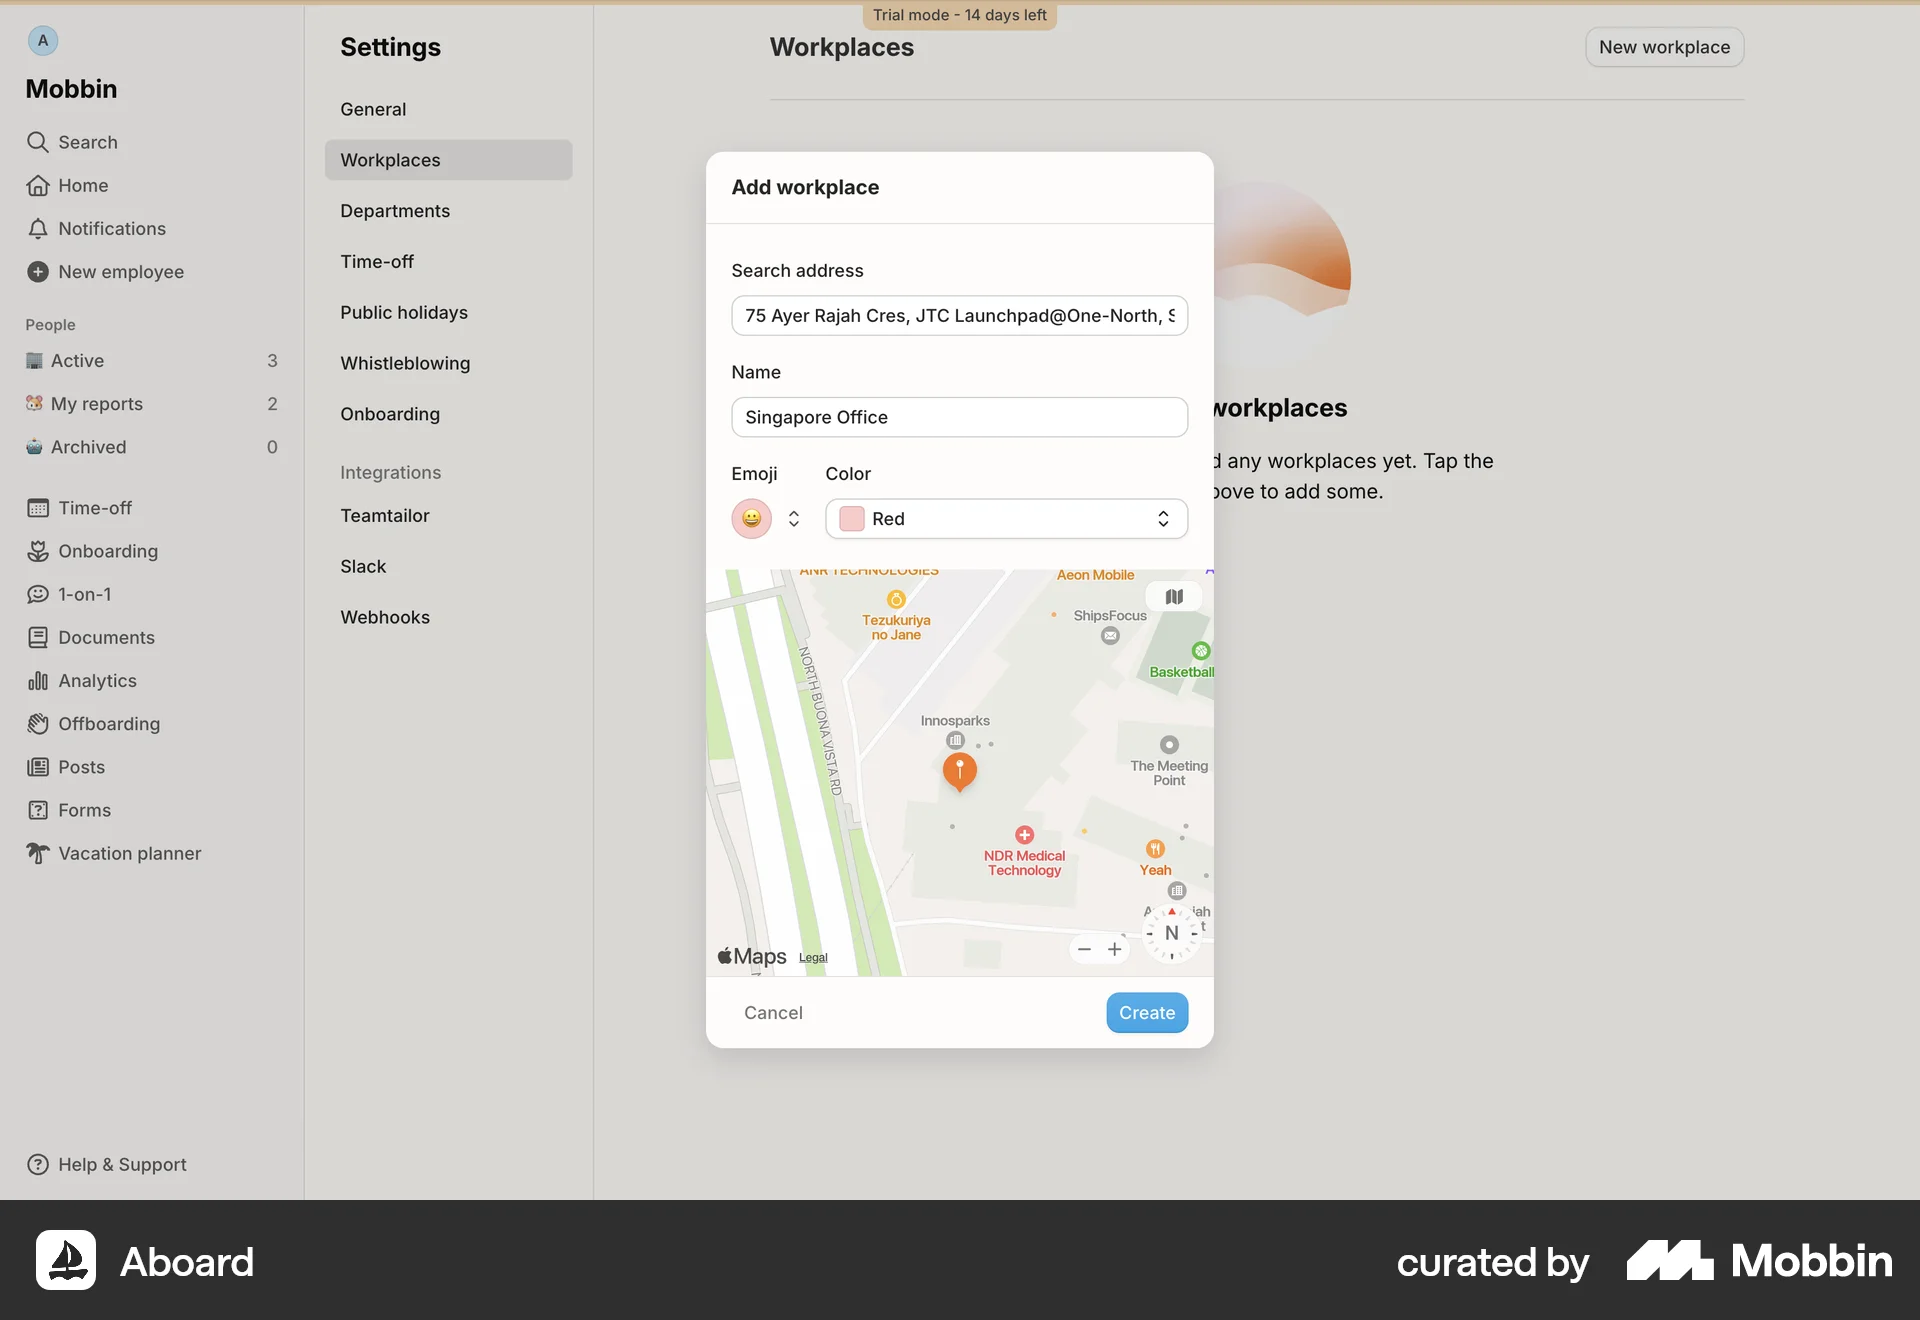Switch to Public holidays settings

point(404,311)
